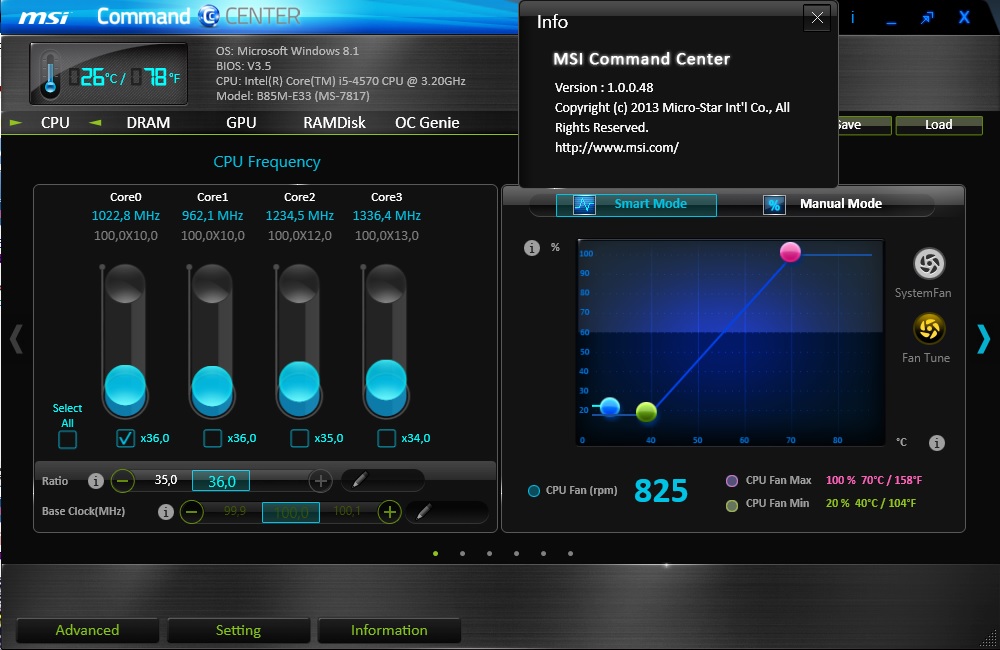Decrease Base Clock with the minus button
1000x650 pixels.
191,512
